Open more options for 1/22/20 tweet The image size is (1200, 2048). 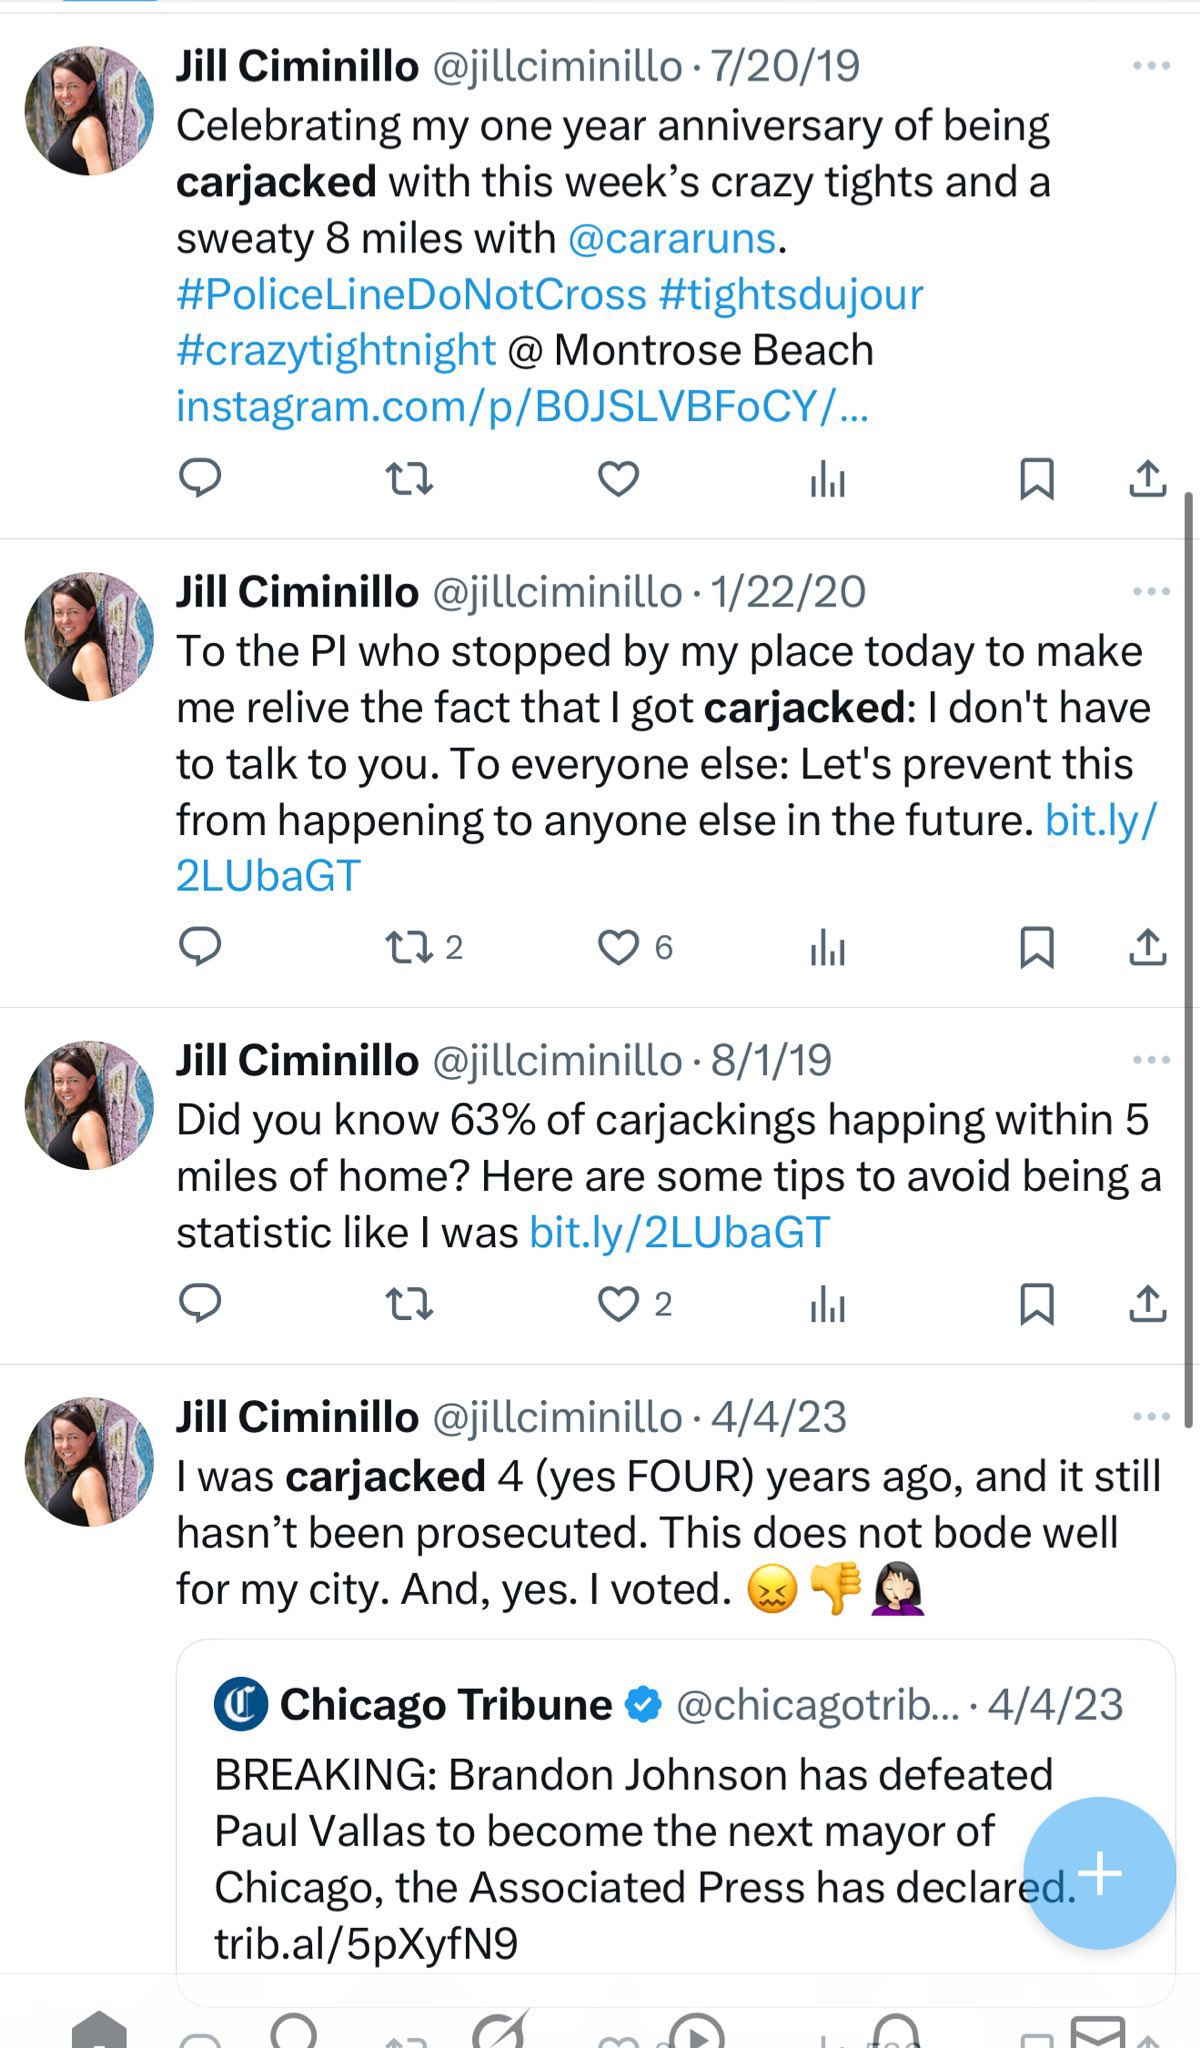point(1151,592)
